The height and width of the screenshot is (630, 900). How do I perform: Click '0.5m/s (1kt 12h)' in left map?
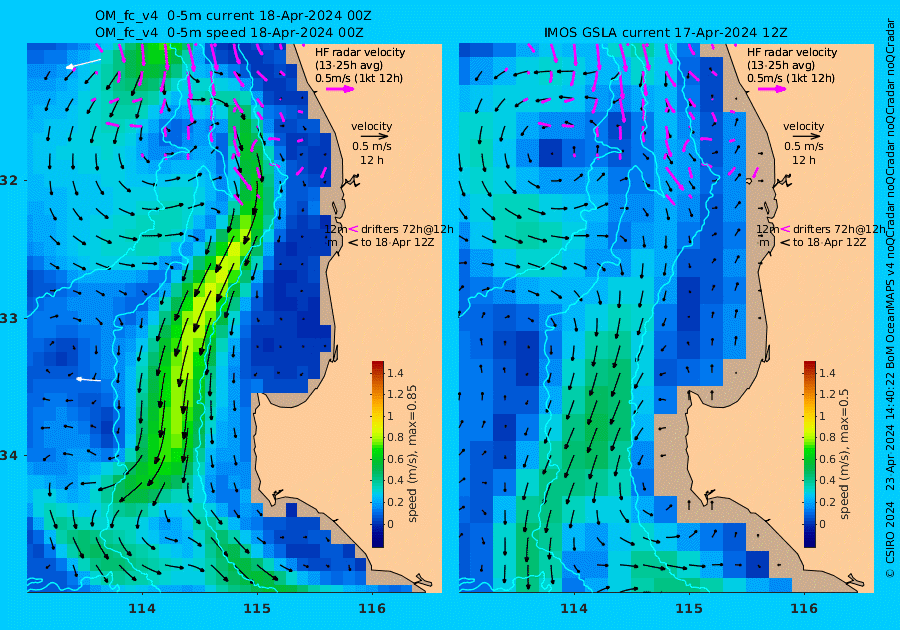[x=359, y=78]
